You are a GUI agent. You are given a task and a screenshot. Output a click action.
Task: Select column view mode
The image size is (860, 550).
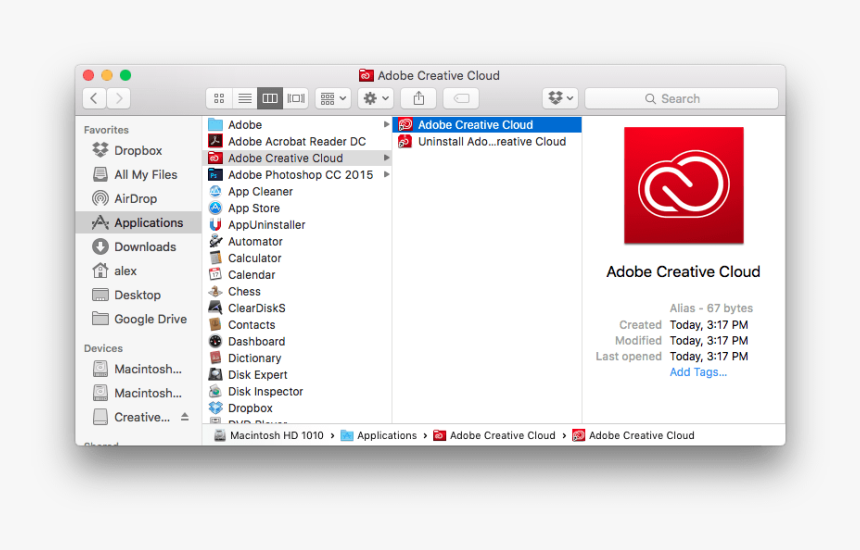tap(270, 99)
